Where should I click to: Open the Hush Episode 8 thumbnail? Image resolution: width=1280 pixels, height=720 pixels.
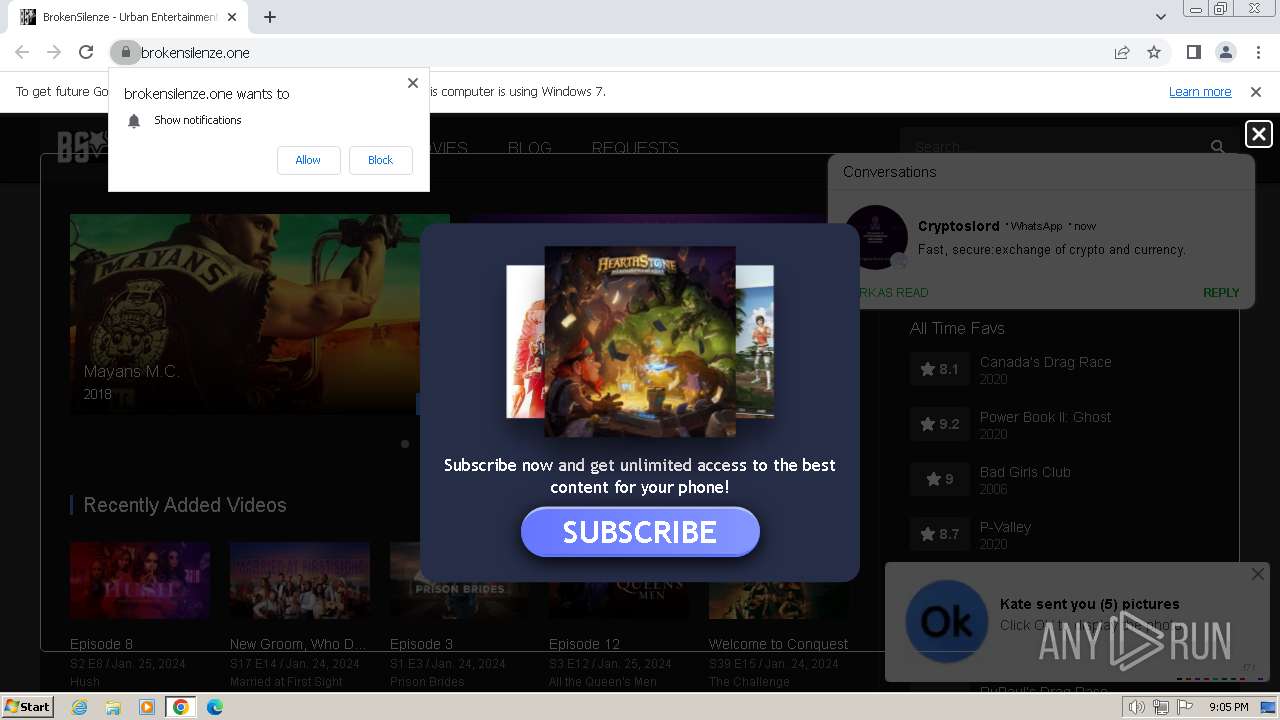coord(140,581)
